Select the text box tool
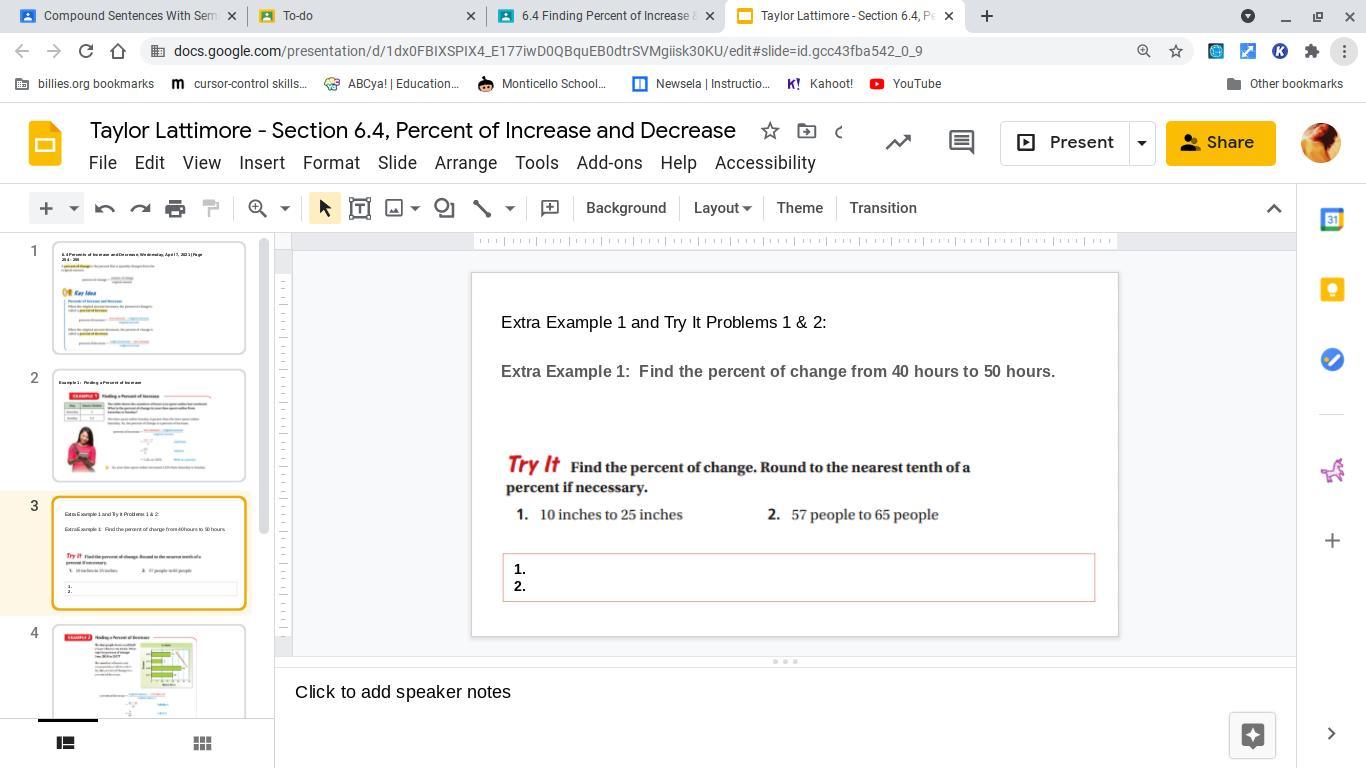 coord(360,208)
